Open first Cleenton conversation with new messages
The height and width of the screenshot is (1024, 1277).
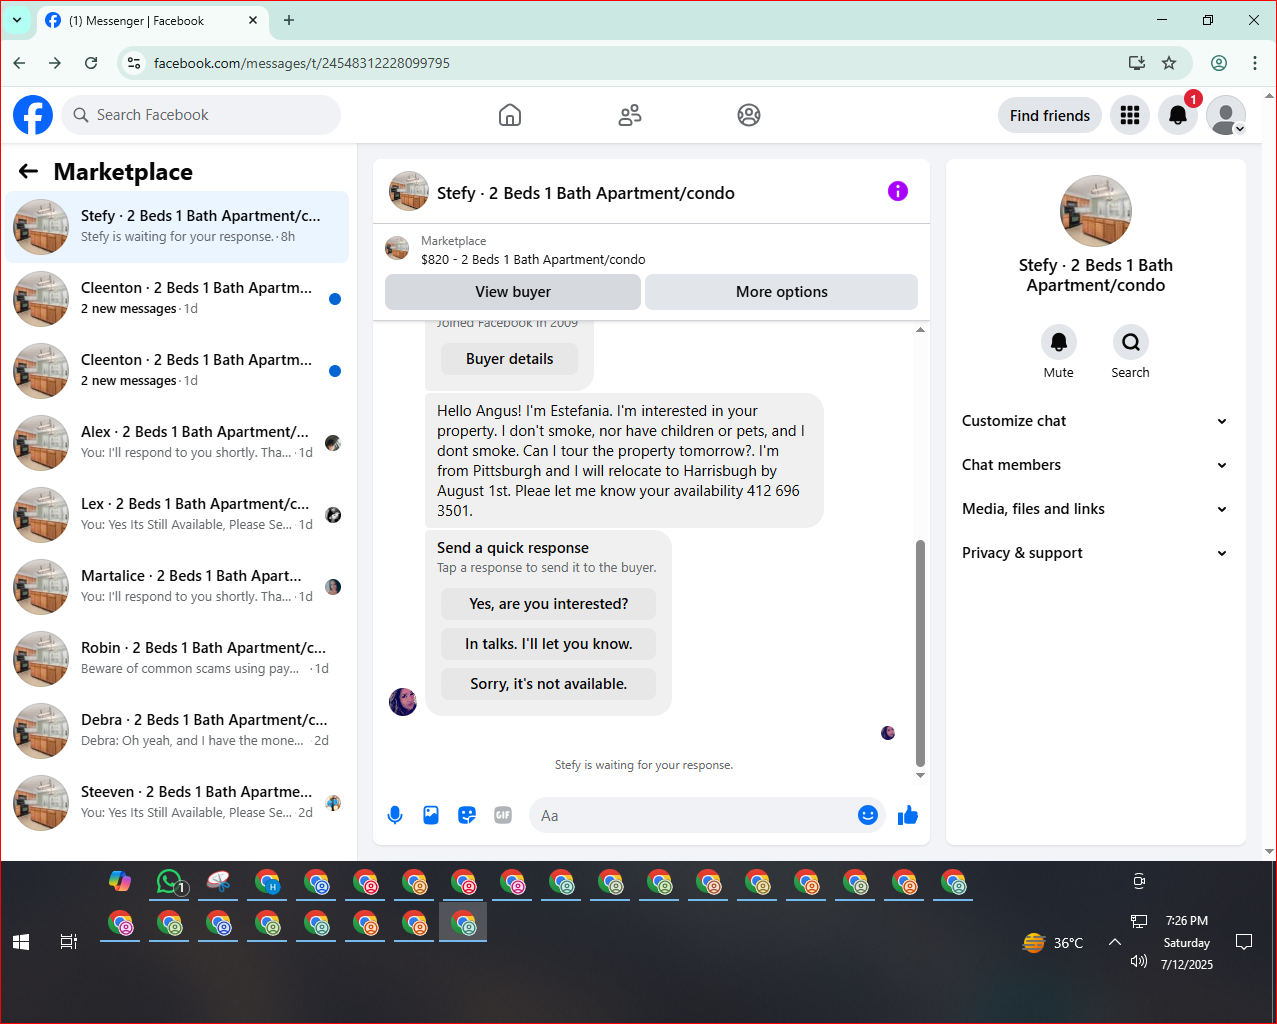coord(177,299)
